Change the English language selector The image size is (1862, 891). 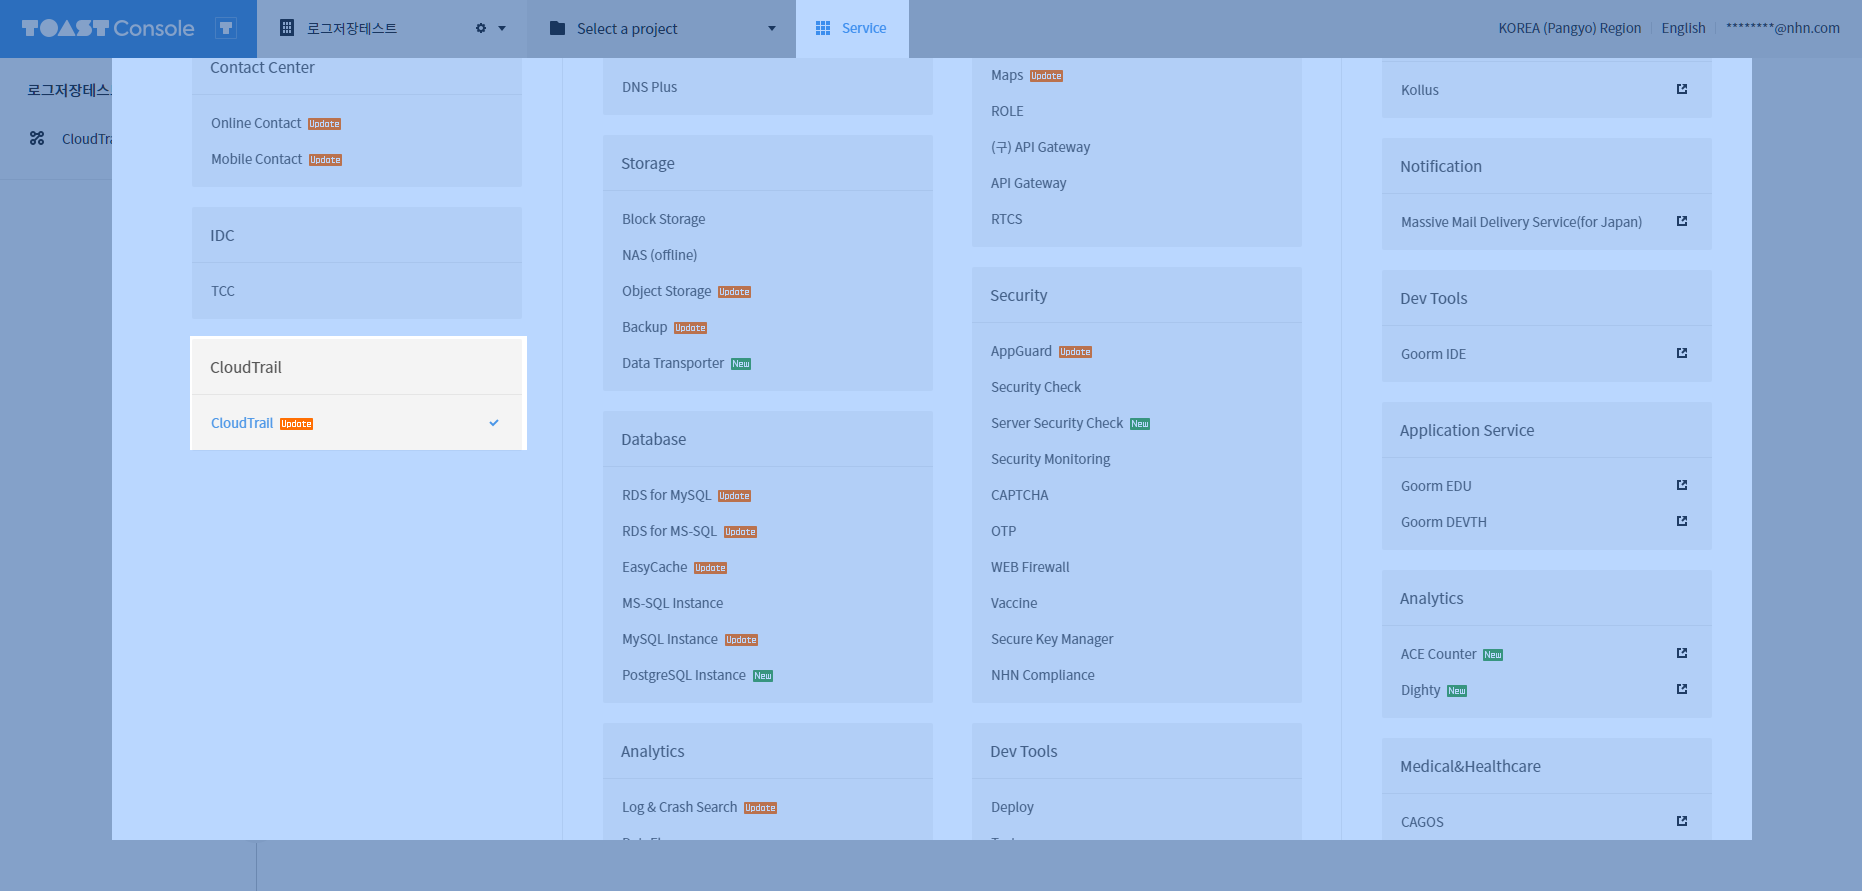(1683, 28)
